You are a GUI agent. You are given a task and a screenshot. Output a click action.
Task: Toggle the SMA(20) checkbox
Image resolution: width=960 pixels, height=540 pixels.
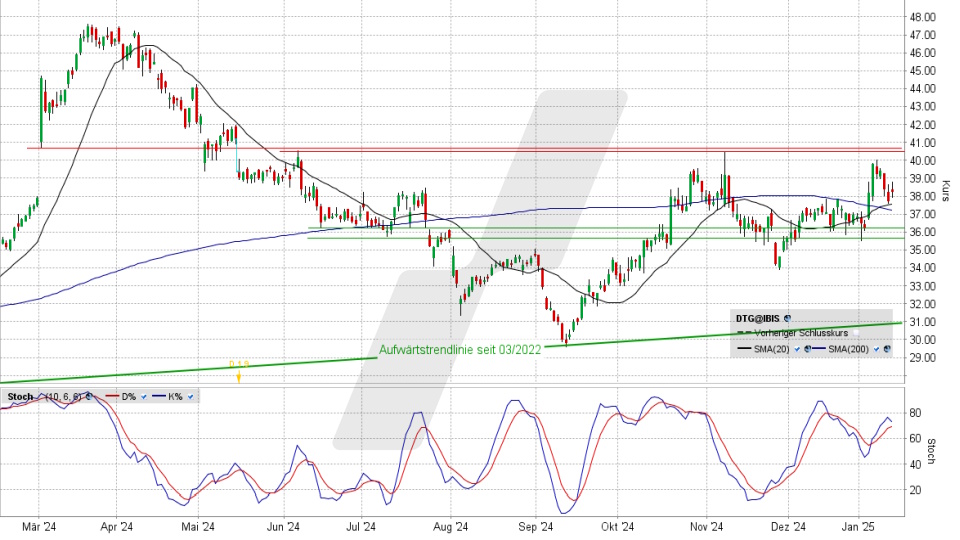tap(797, 349)
